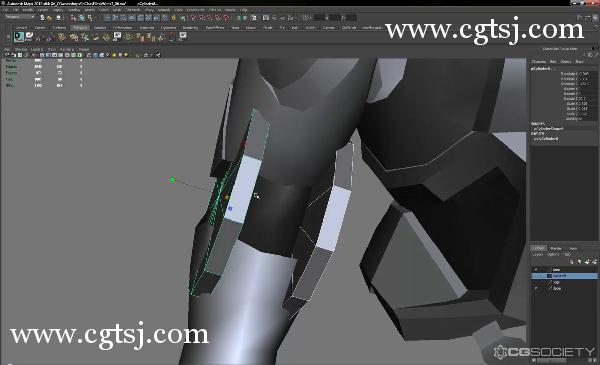Open the Channels menu in Channel Box
The image size is (600, 365).
click(x=539, y=62)
